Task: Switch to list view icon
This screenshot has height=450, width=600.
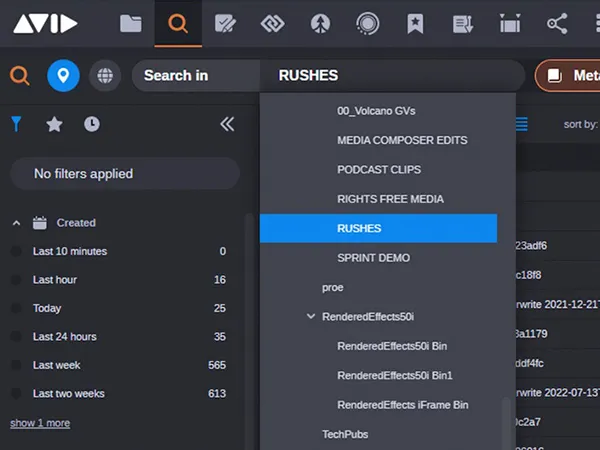Action: (x=521, y=124)
